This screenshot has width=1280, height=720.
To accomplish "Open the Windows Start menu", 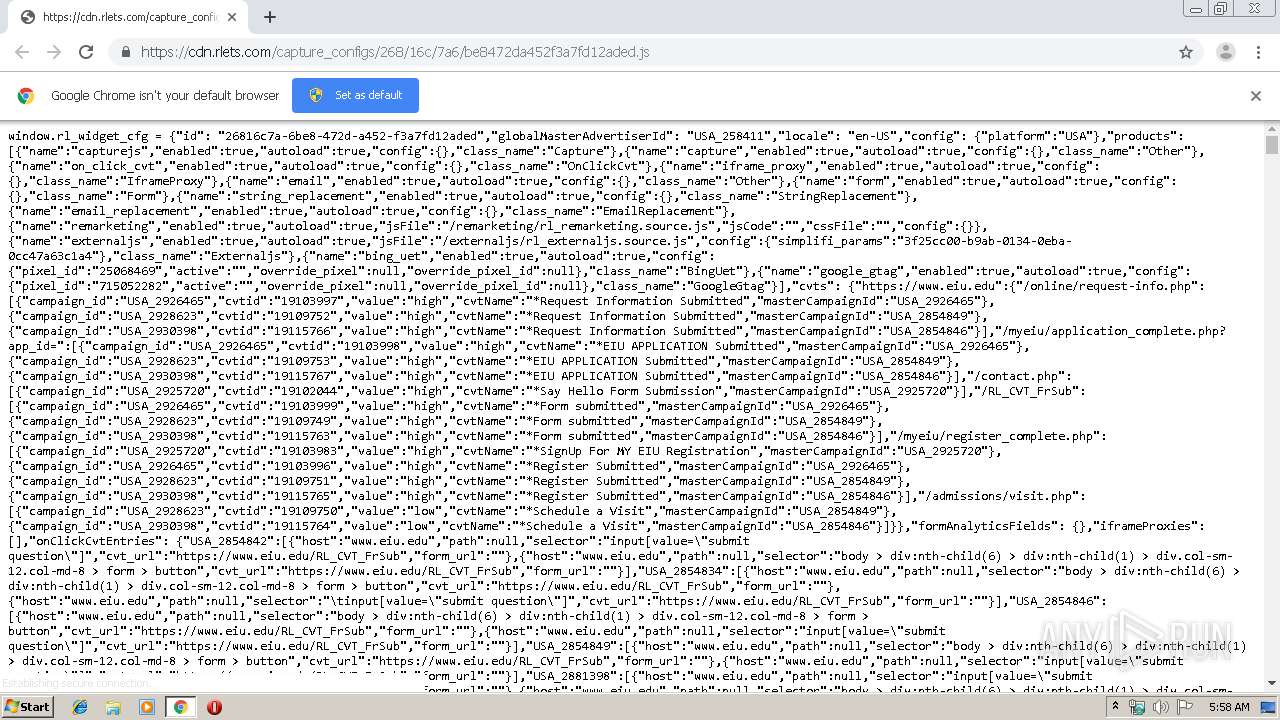I will [x=27, y=706].
